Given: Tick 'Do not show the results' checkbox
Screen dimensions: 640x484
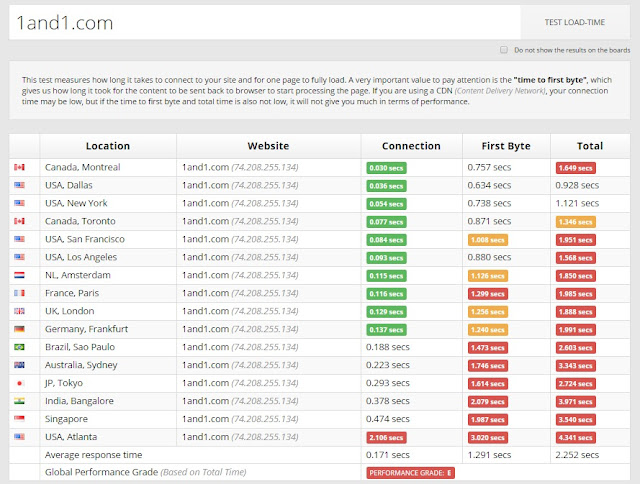Looking at the screenshot, I should 504,50.
